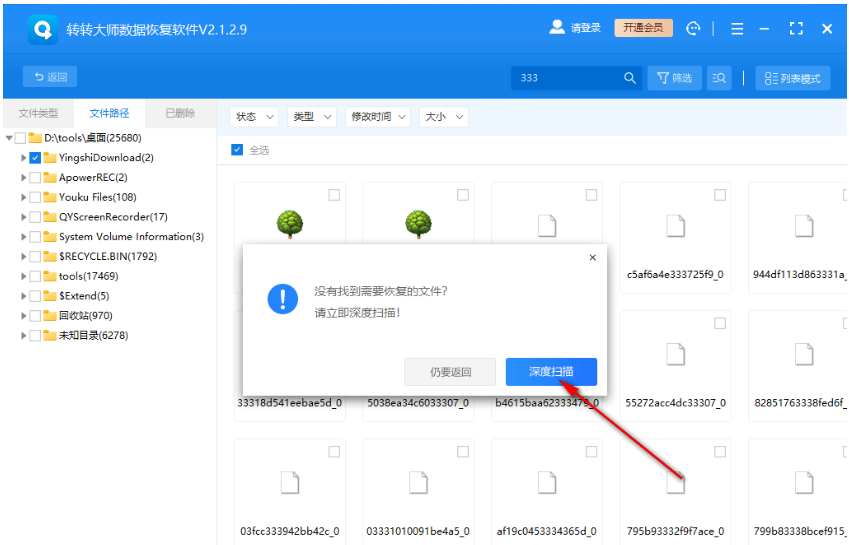The height and width of the screenshot is (545, 849).
Task: Open the 状态 status dropdown
Action: click(x=254, y=117)
